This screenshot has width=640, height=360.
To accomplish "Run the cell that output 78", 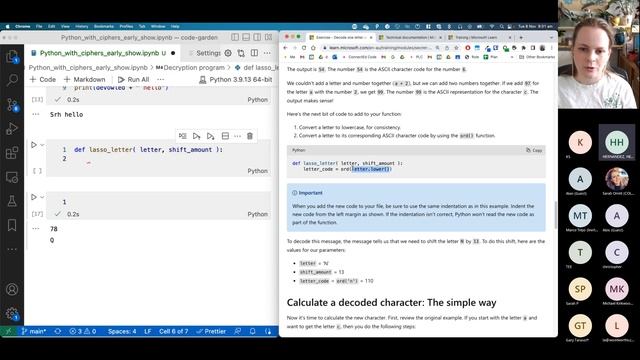I will [34, 197].
